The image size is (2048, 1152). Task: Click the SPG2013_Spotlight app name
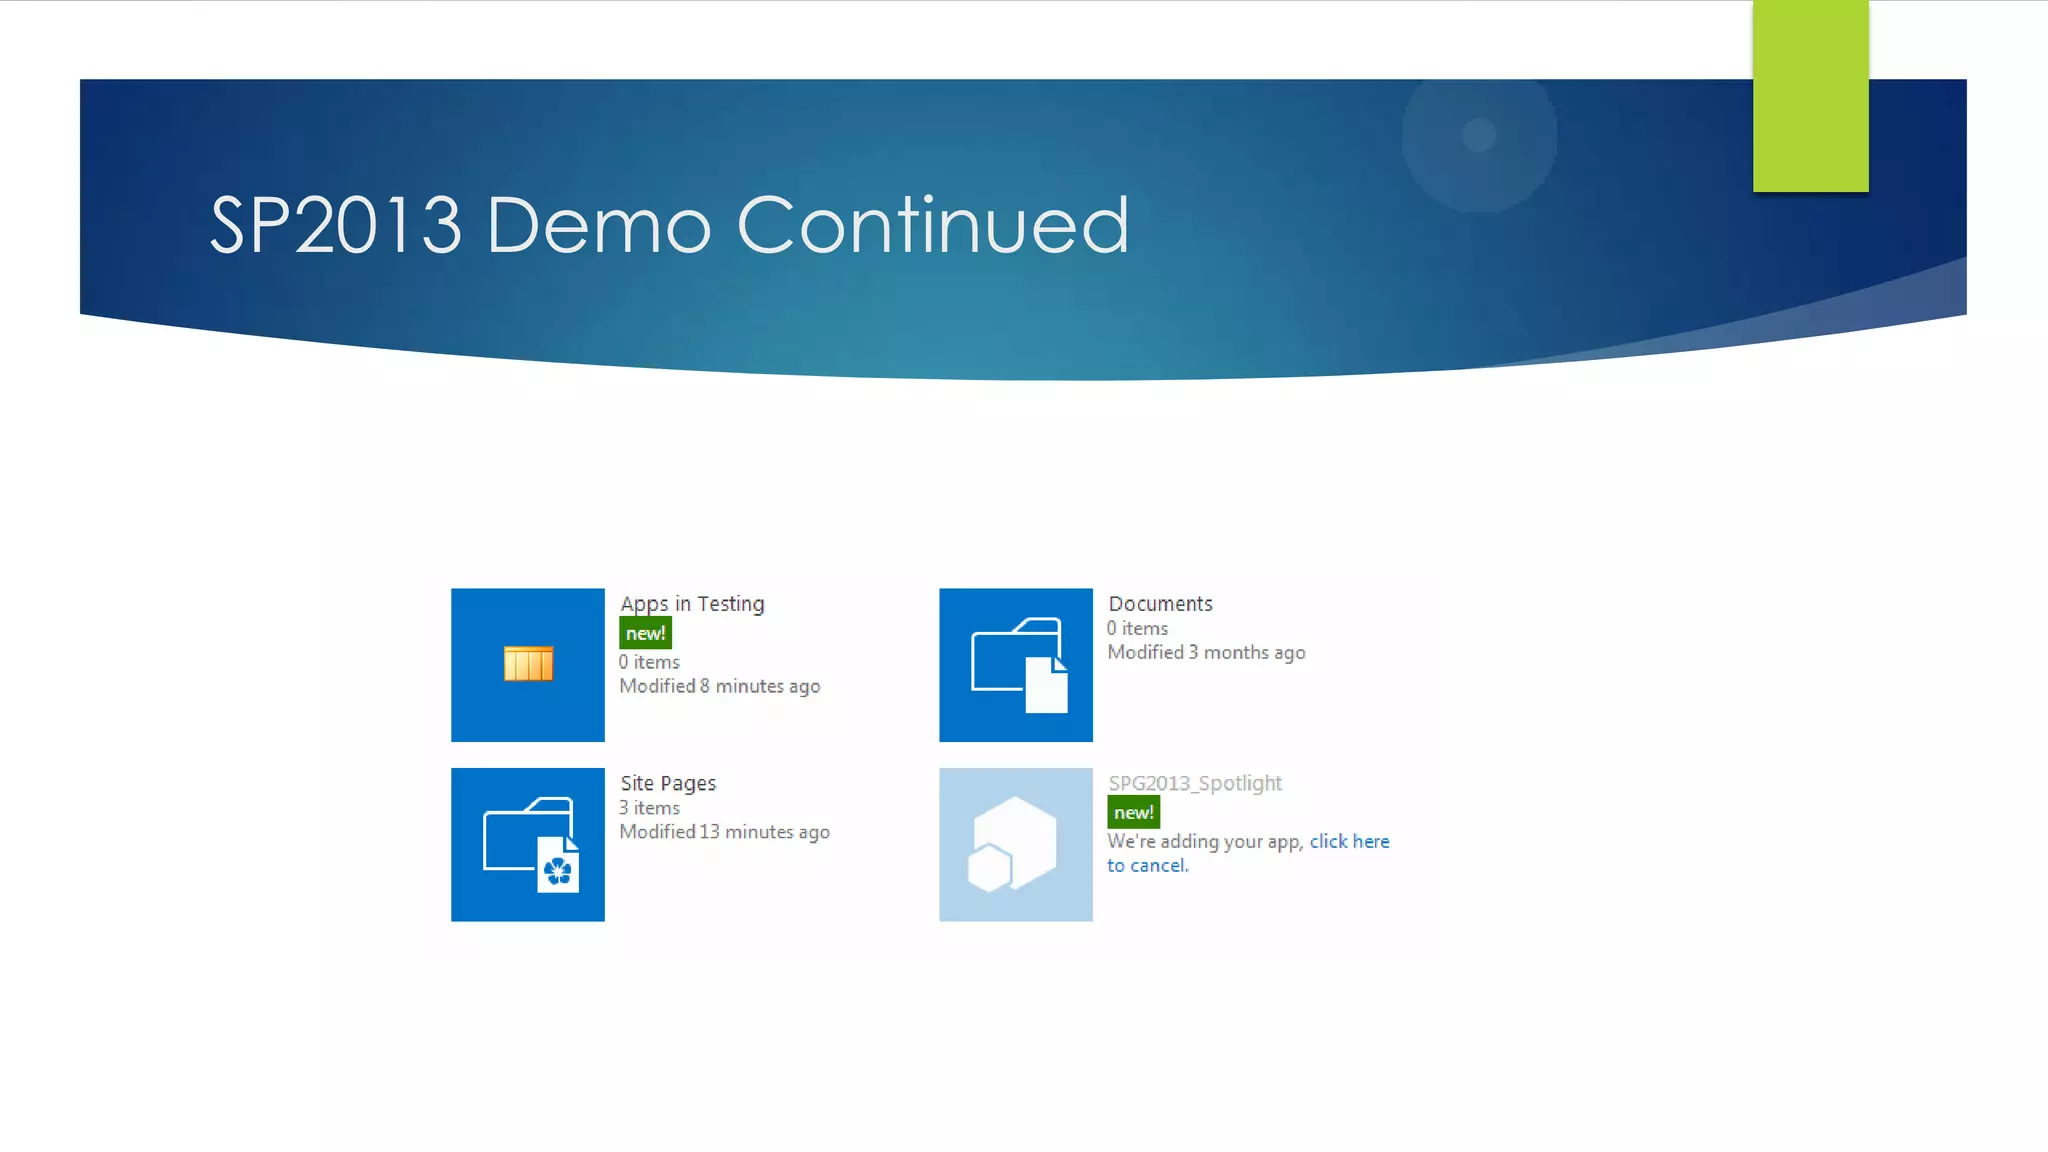(1195, 783)
